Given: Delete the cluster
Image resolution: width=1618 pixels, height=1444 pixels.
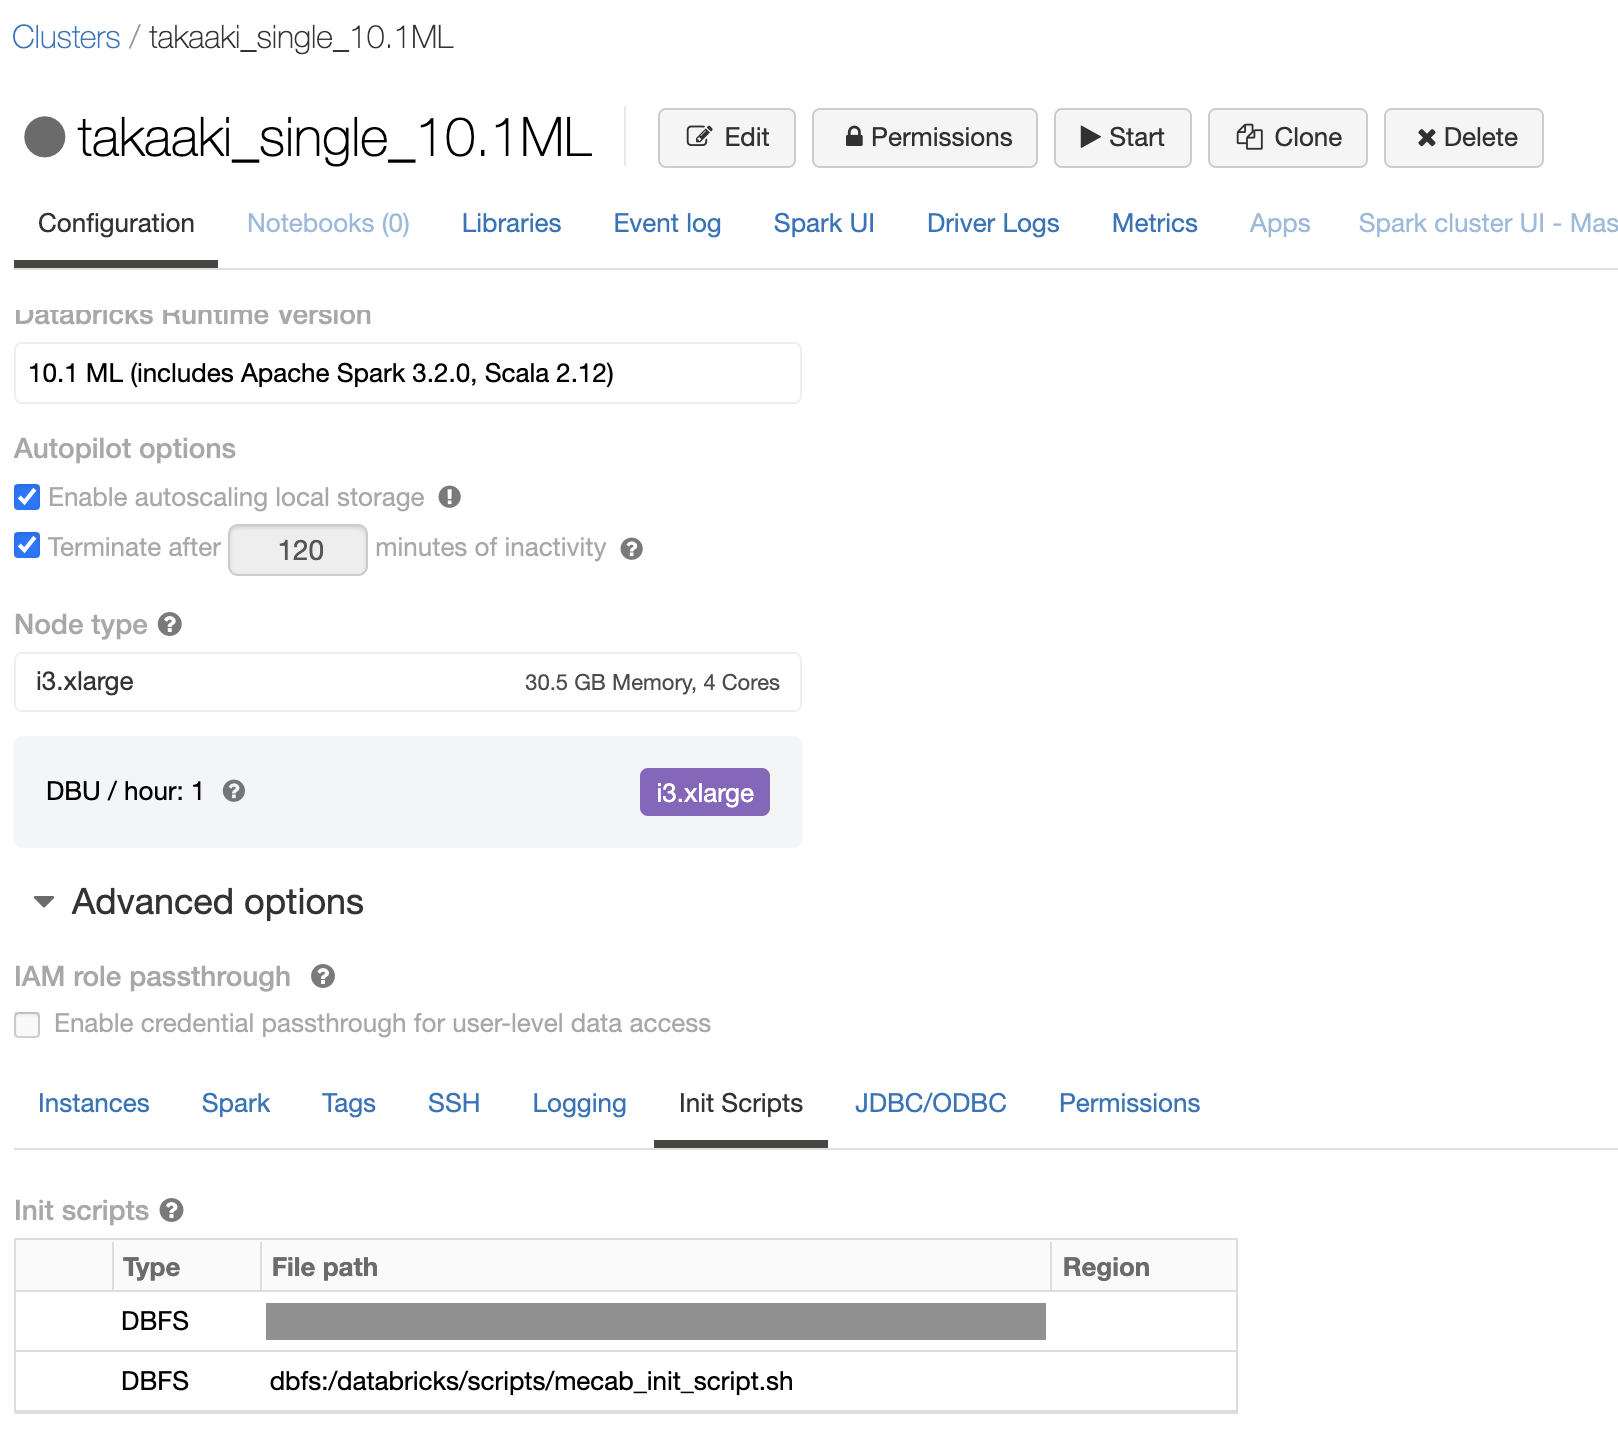Looking at the screenshot, I should [1464, 138].
